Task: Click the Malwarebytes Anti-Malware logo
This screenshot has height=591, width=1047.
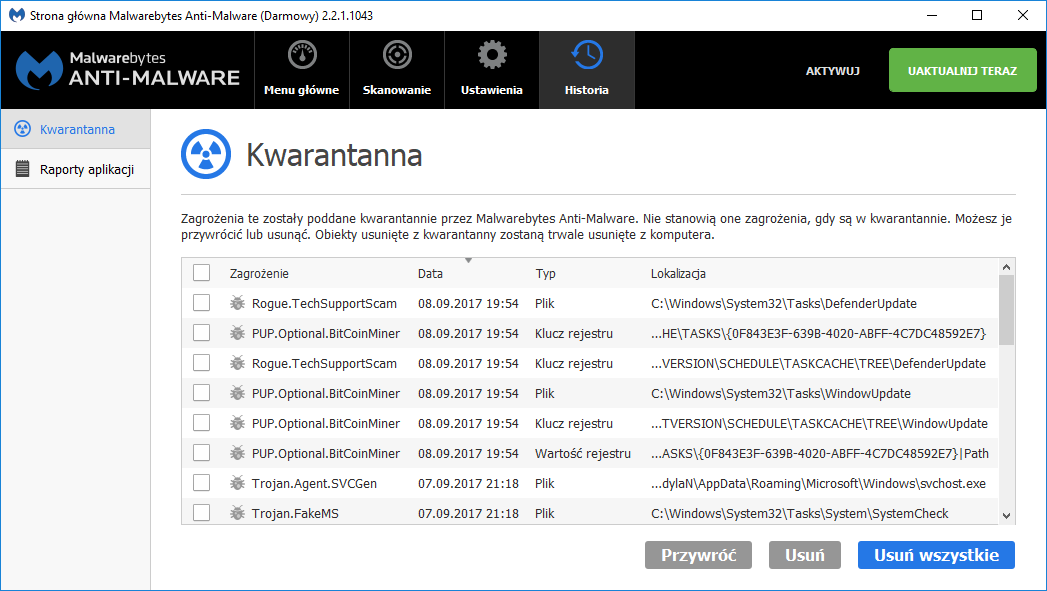Action: pos(128,69)
